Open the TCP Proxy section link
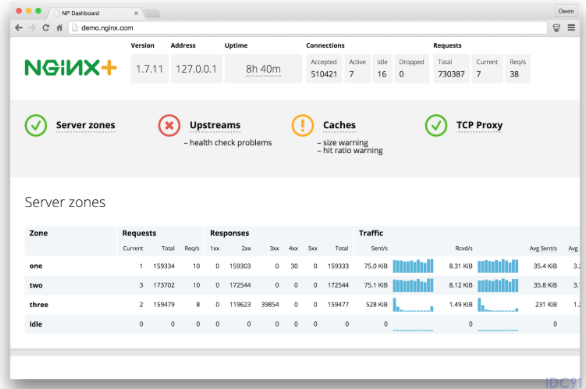586x389 pixels. click(x=479, y=125)
